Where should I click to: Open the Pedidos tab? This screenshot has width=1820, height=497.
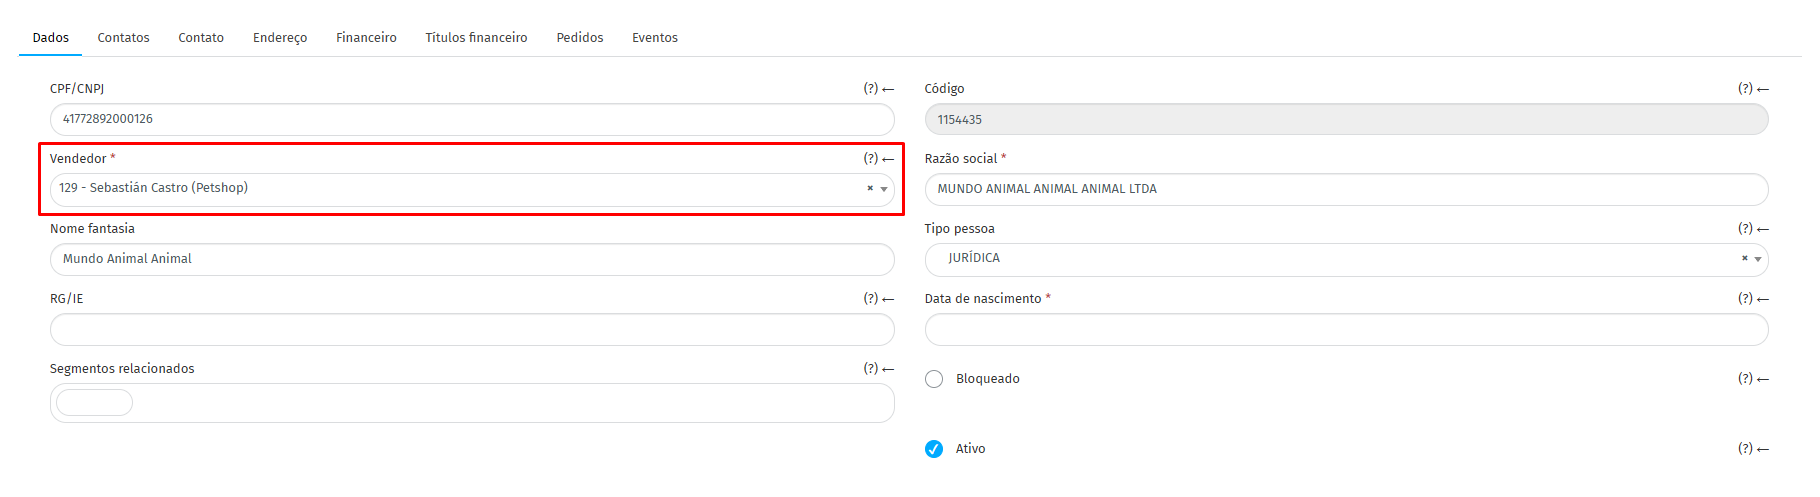(x=580, y=38)
